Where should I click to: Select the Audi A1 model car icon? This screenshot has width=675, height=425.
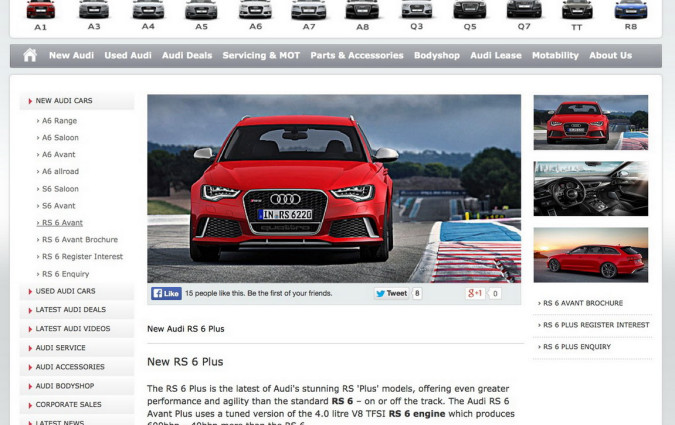(x=40, y=11)
